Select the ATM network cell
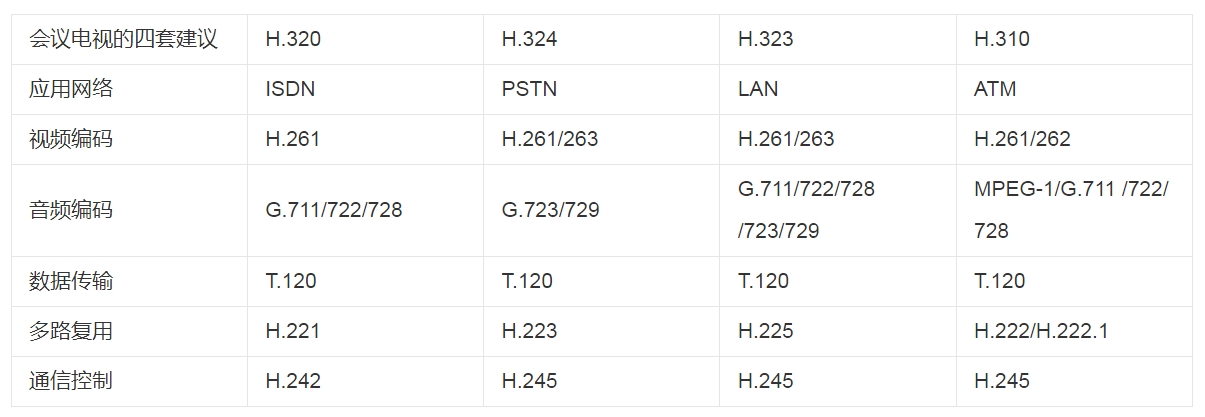The width and height of the screenshot is (1205, 417). coord(995,89)
